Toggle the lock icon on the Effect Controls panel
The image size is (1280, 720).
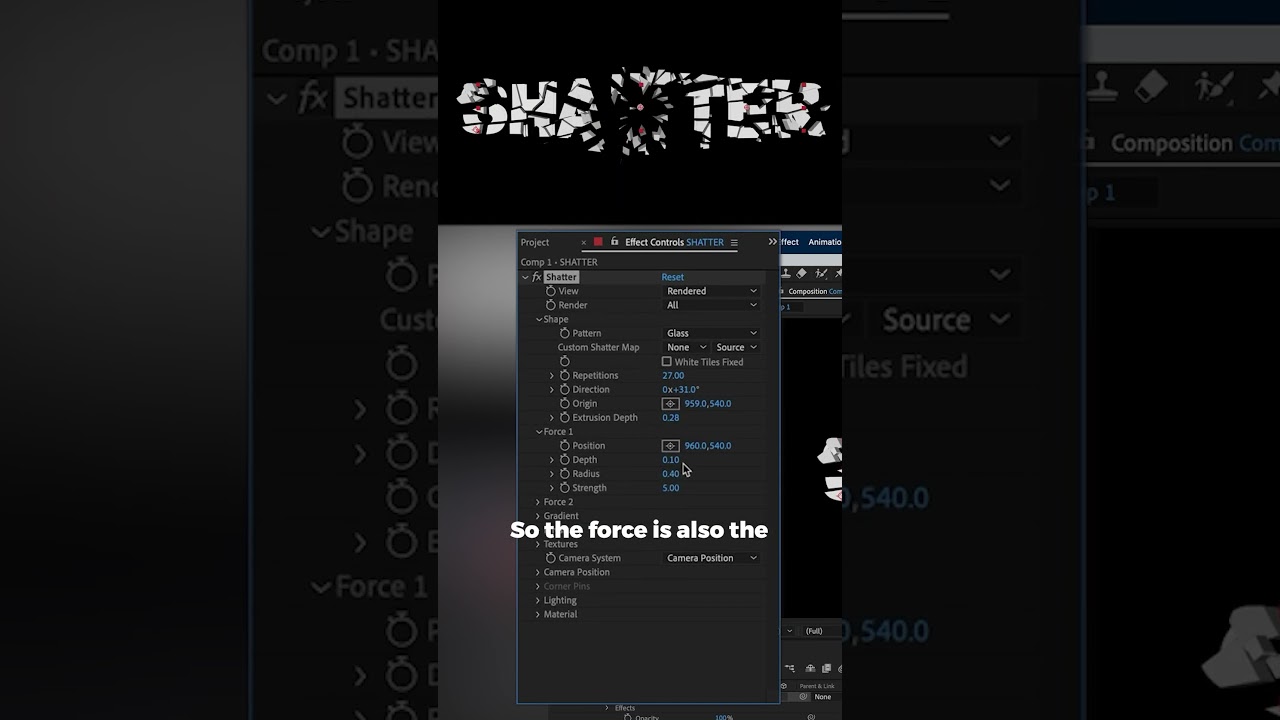click(615, 242)
